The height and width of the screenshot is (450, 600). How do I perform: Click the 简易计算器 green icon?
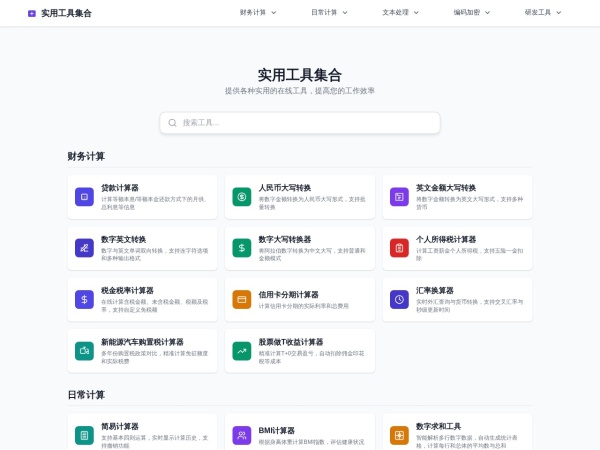[84, 435]
